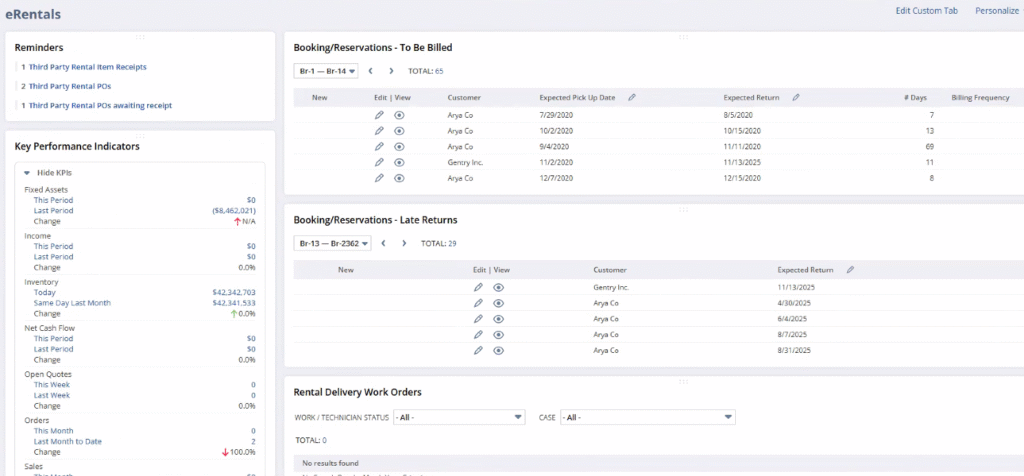
Task: Go to previous page in Late Returns list
Action: (x=384, y=243)
